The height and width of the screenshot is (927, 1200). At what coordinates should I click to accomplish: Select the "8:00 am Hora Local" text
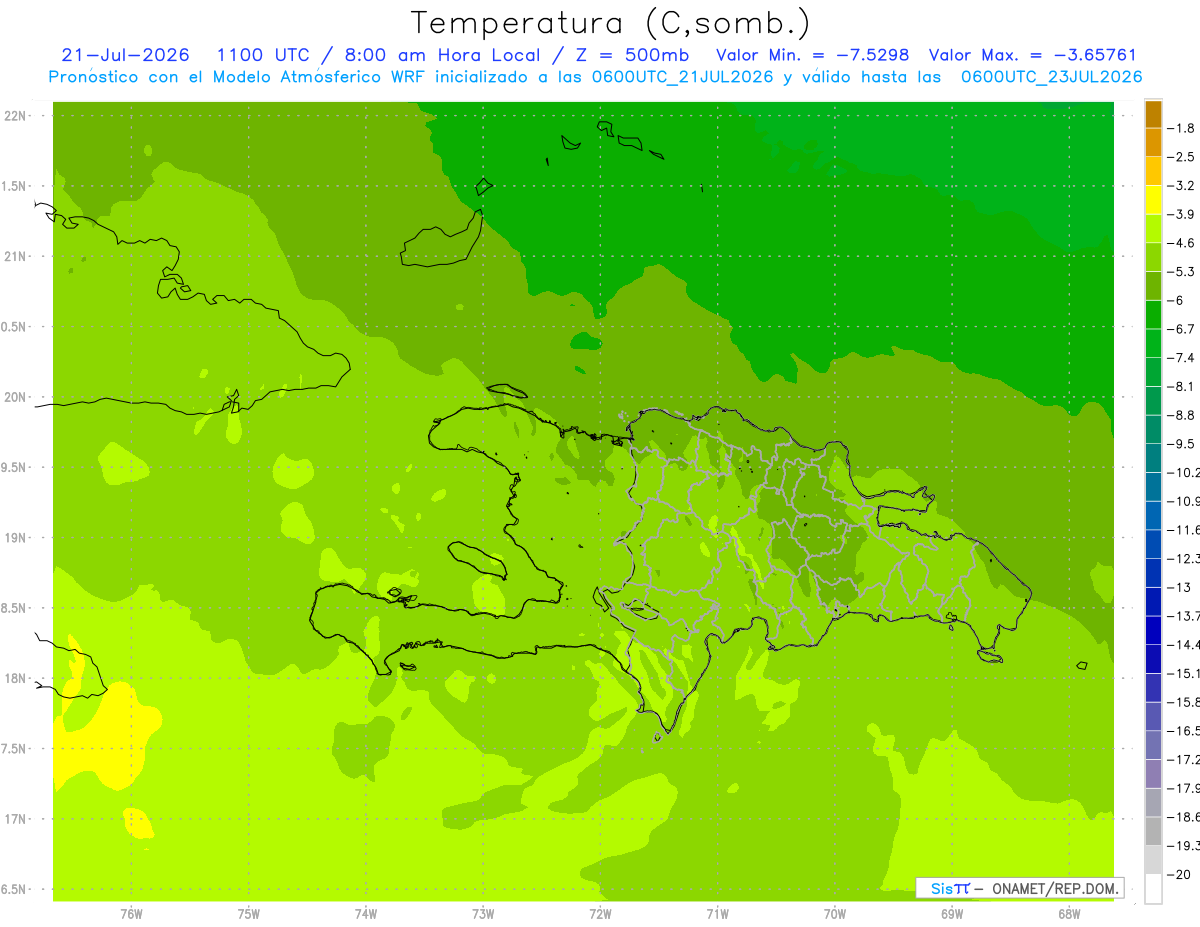point(440,55)
